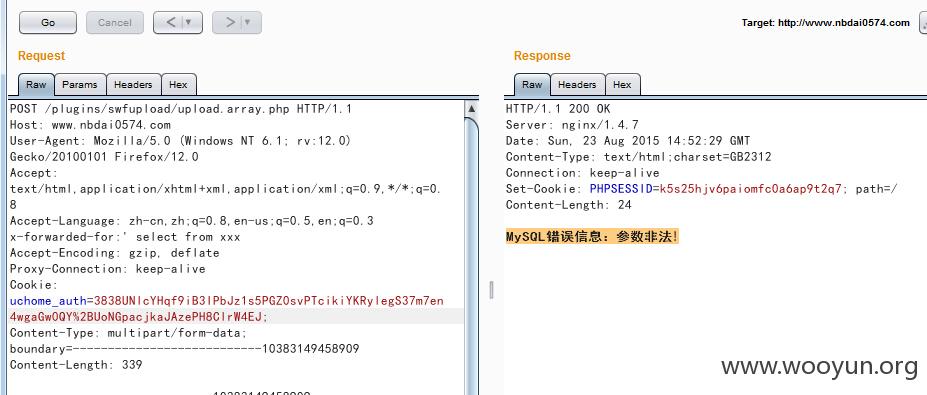Select the Response Raw tab
927x395 pixels.
coord(532,85)
